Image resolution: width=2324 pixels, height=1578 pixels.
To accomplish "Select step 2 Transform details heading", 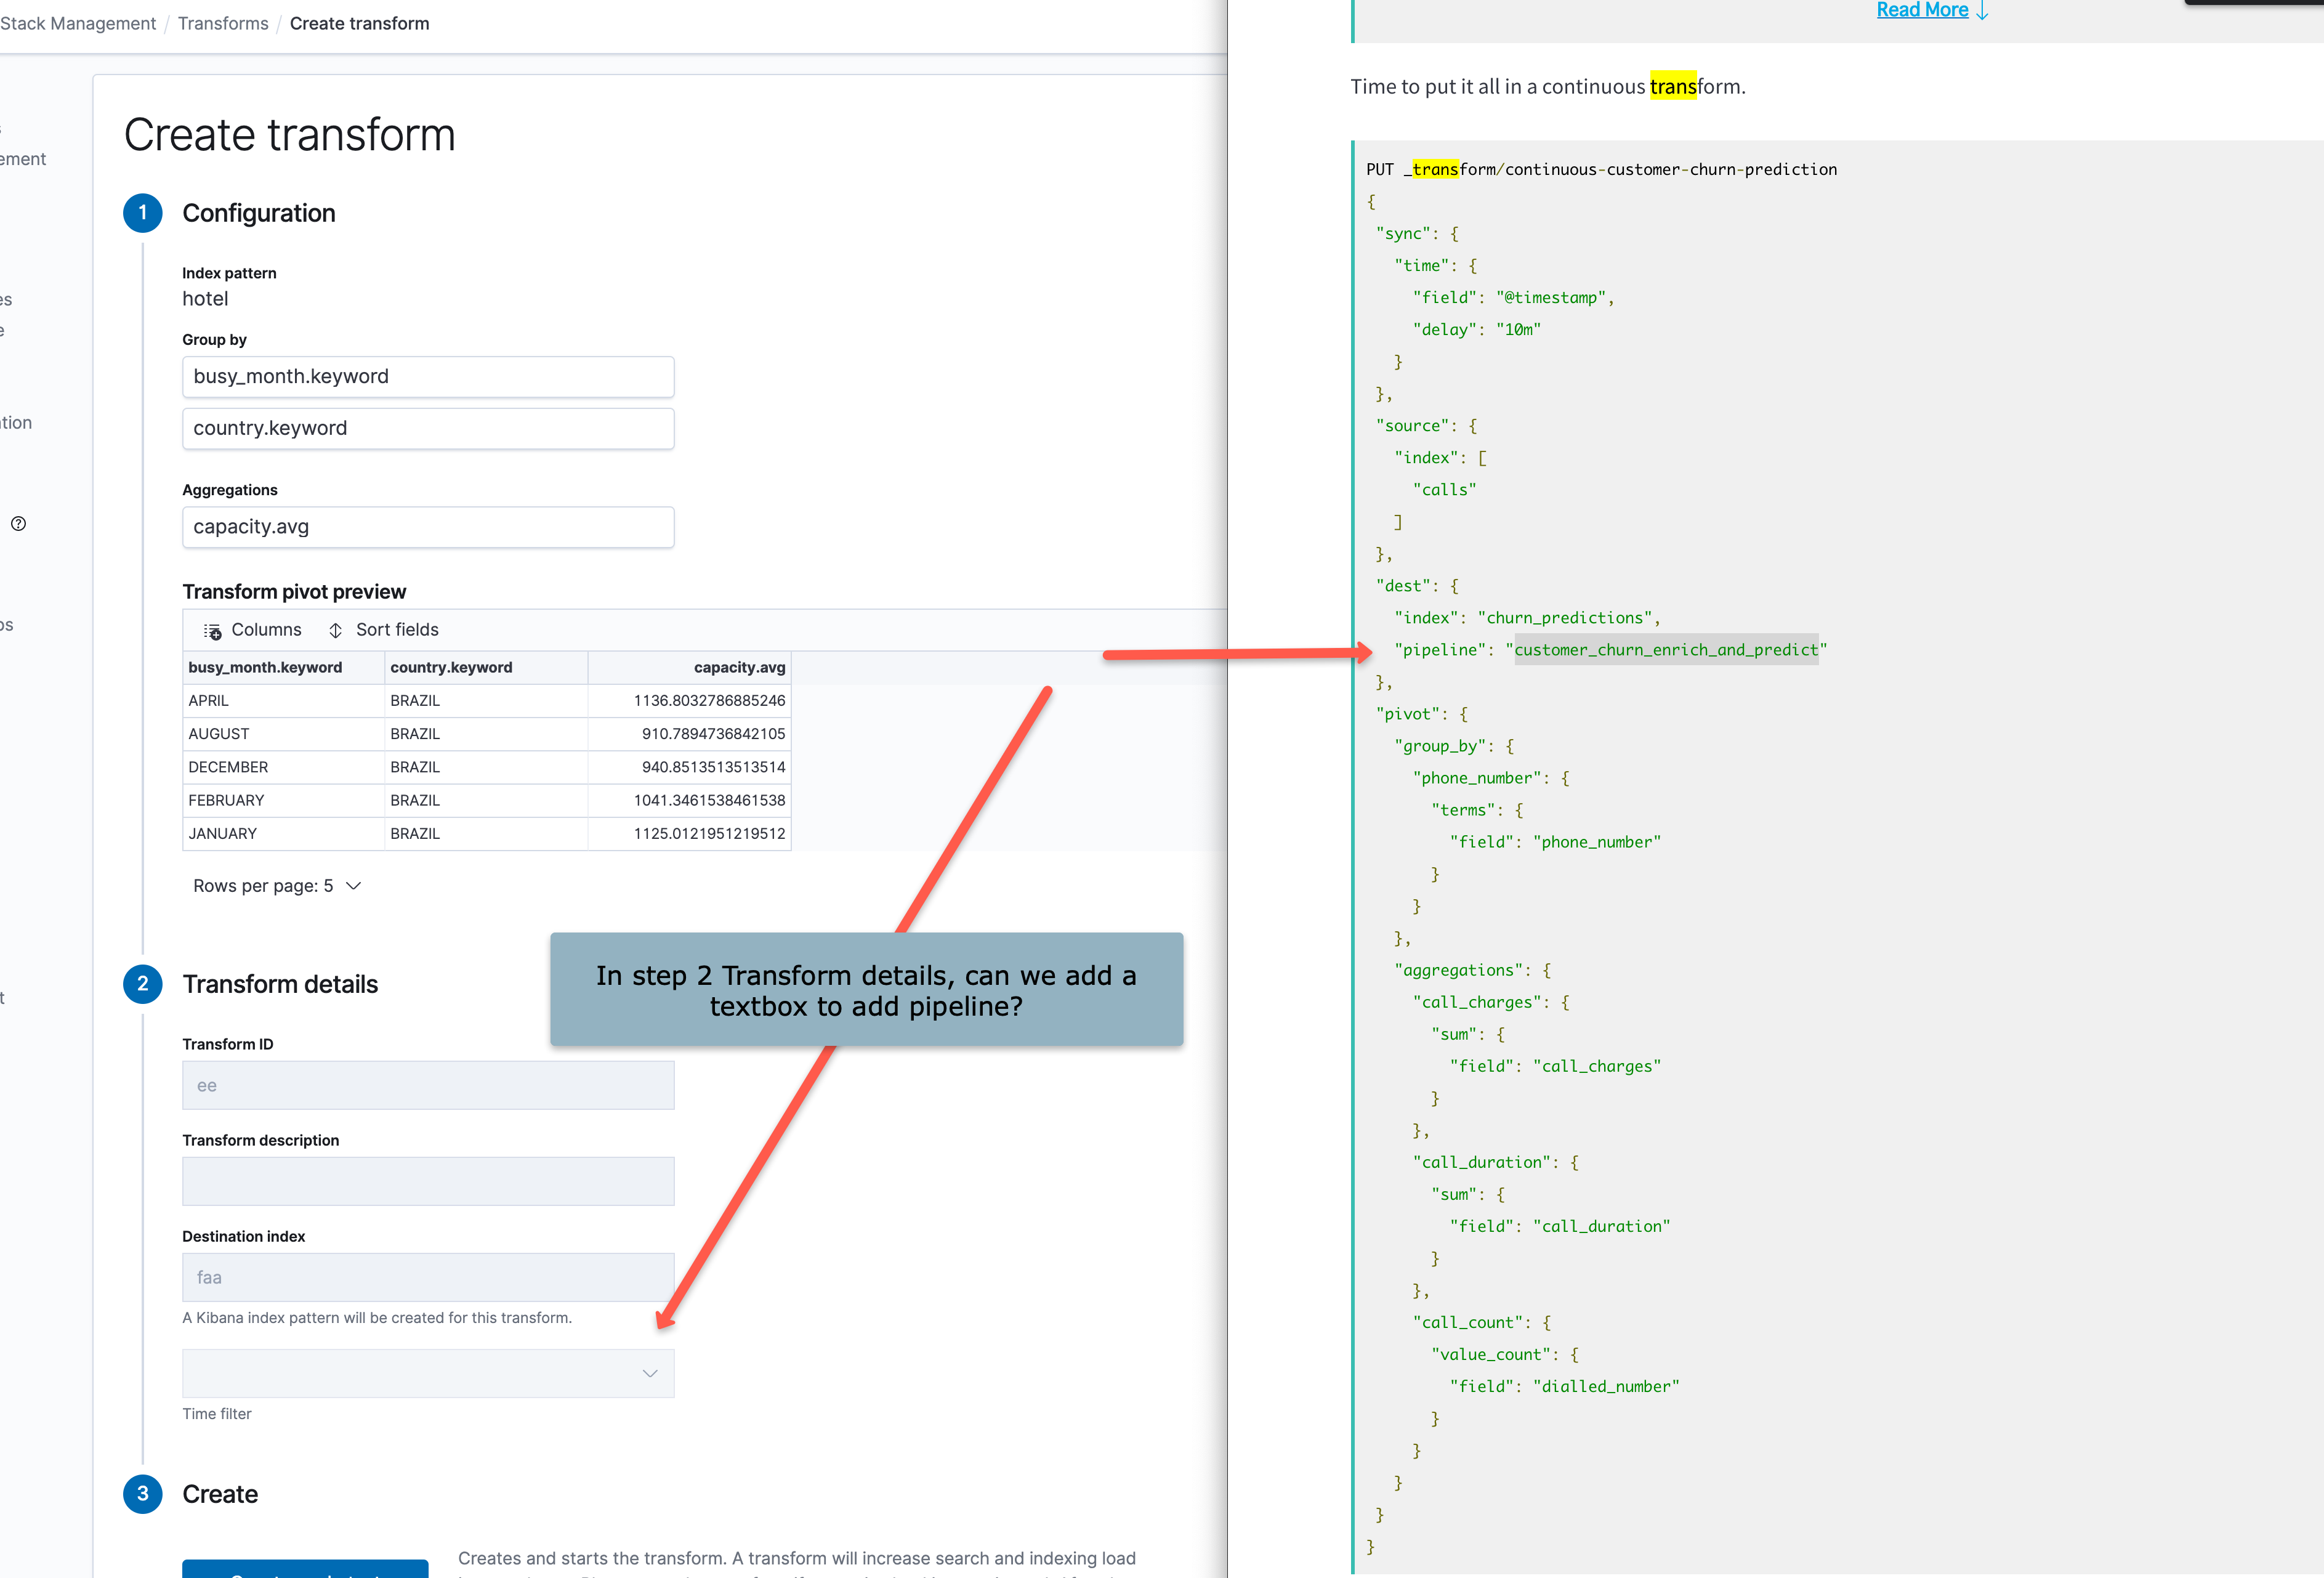I will click(280, 984).
